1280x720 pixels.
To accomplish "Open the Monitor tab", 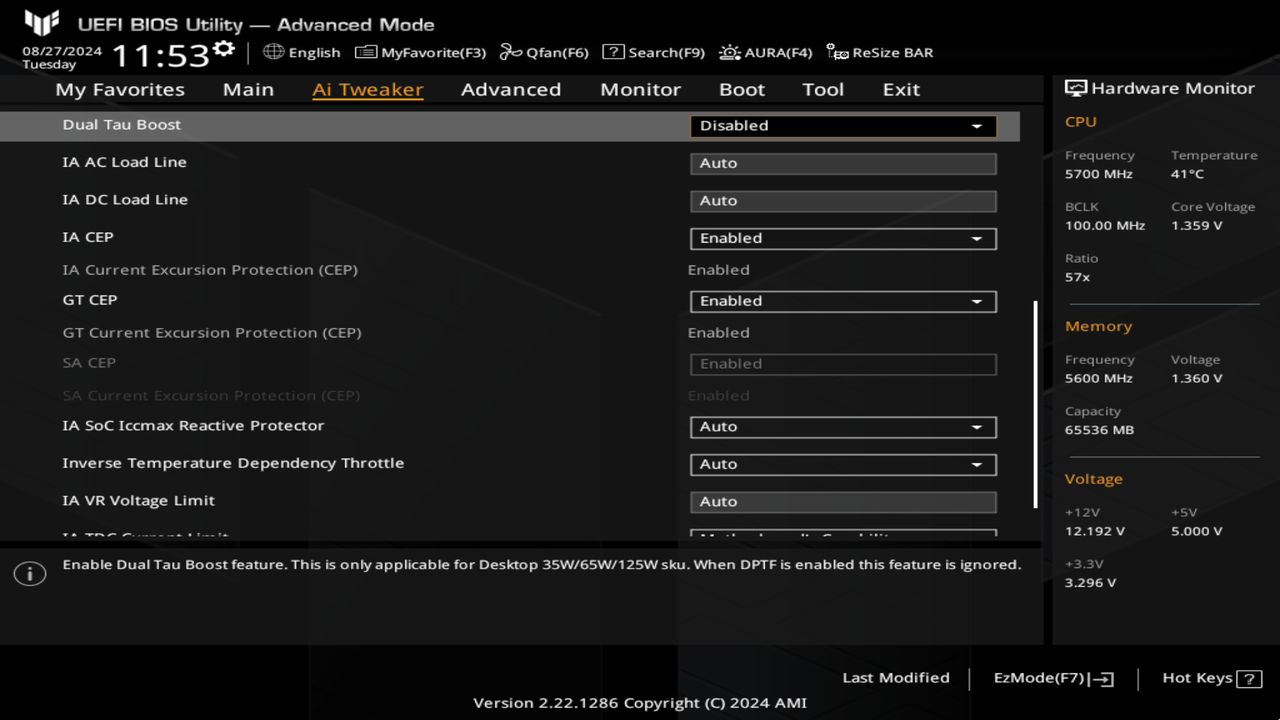I will 640,89.
